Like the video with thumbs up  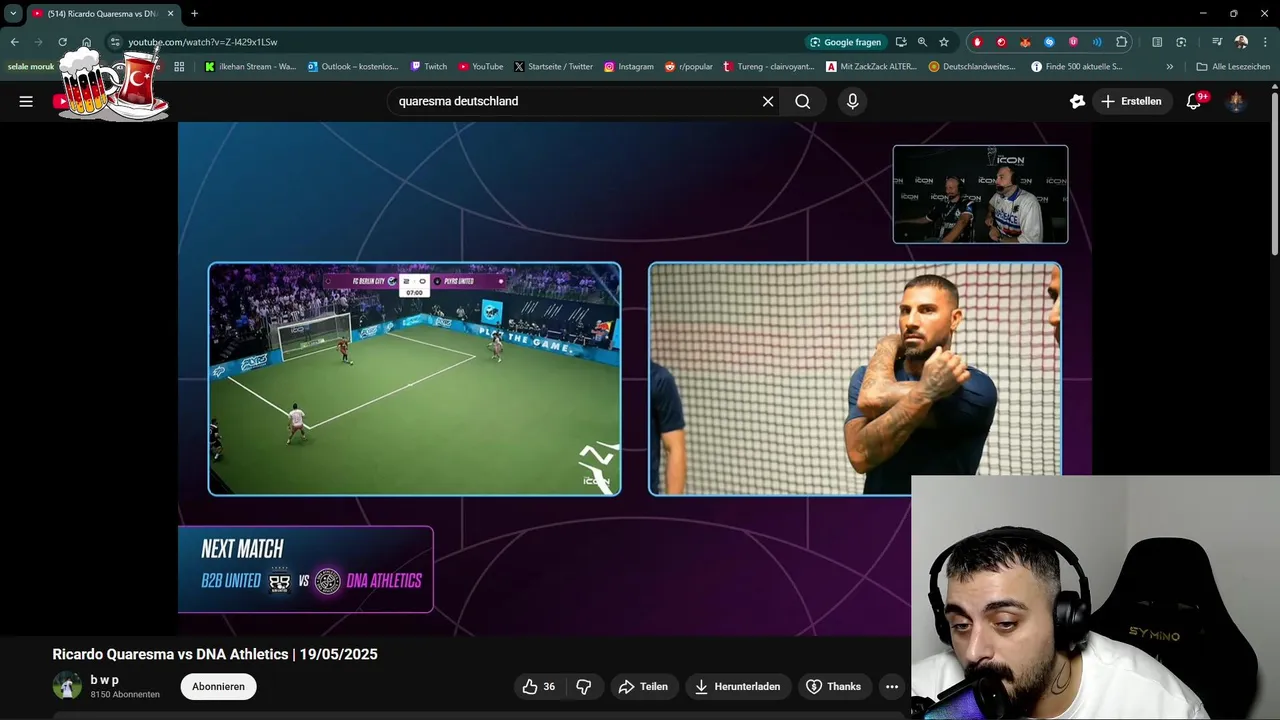[539, 686]
